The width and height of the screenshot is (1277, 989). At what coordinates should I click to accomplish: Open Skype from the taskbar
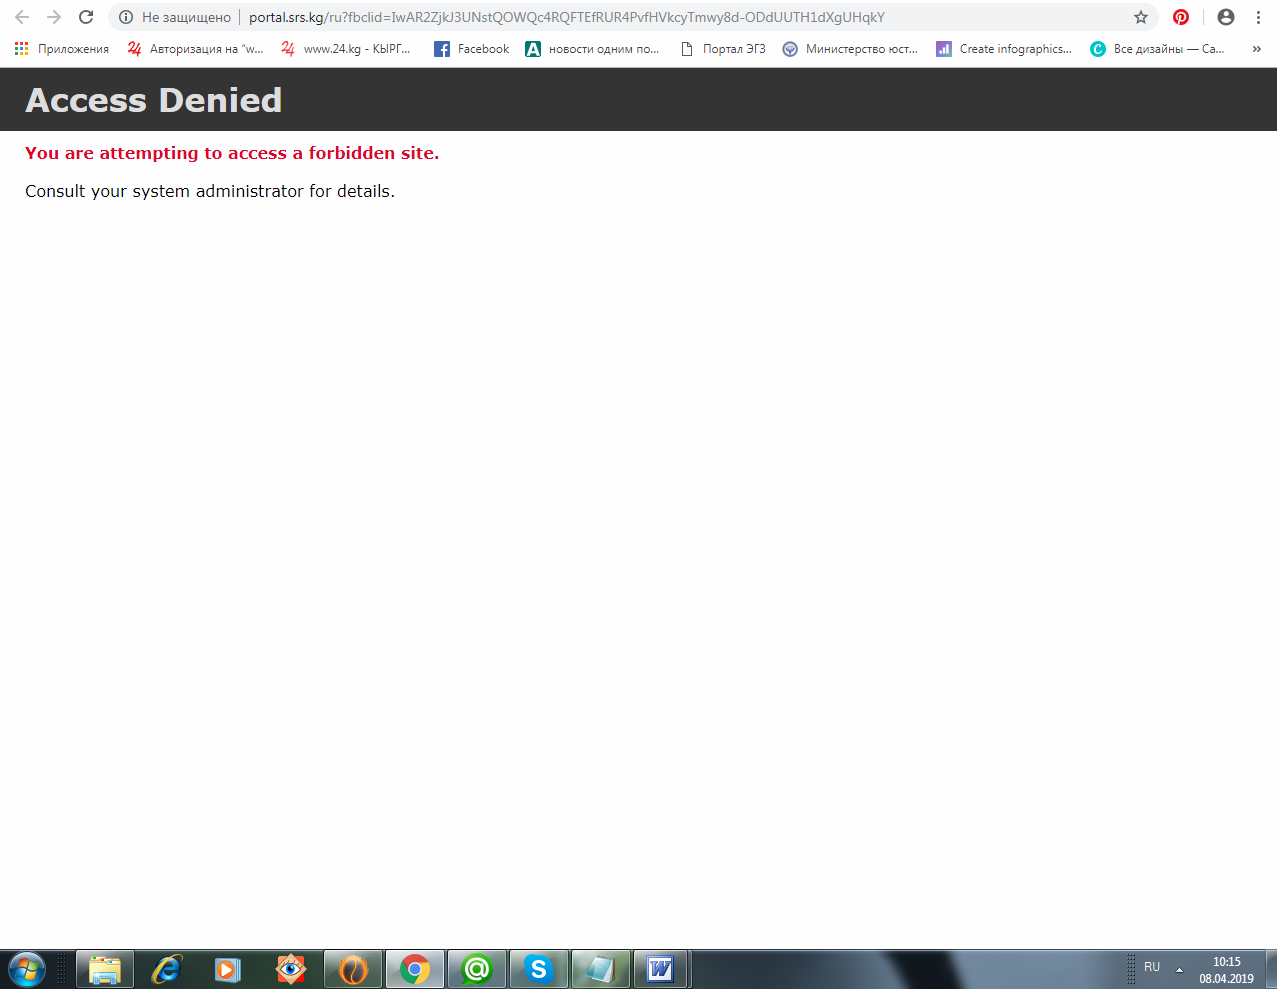539,969
